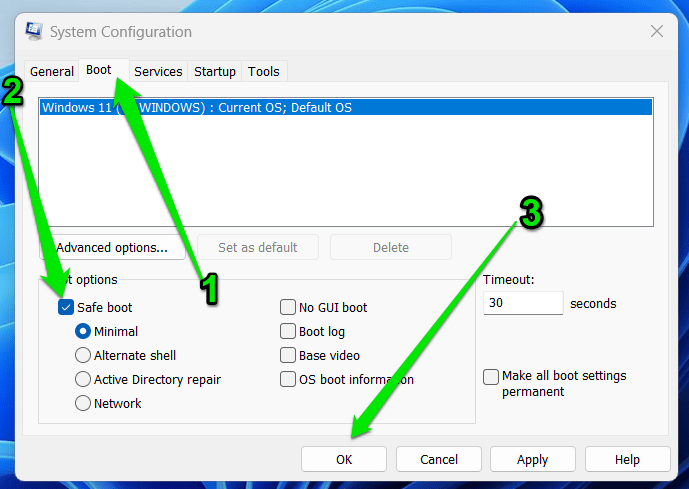The height and width of the screenshot is (489, 689).
Task: Tick the Boot log checkbox
Action: click(x=288, y=331)
